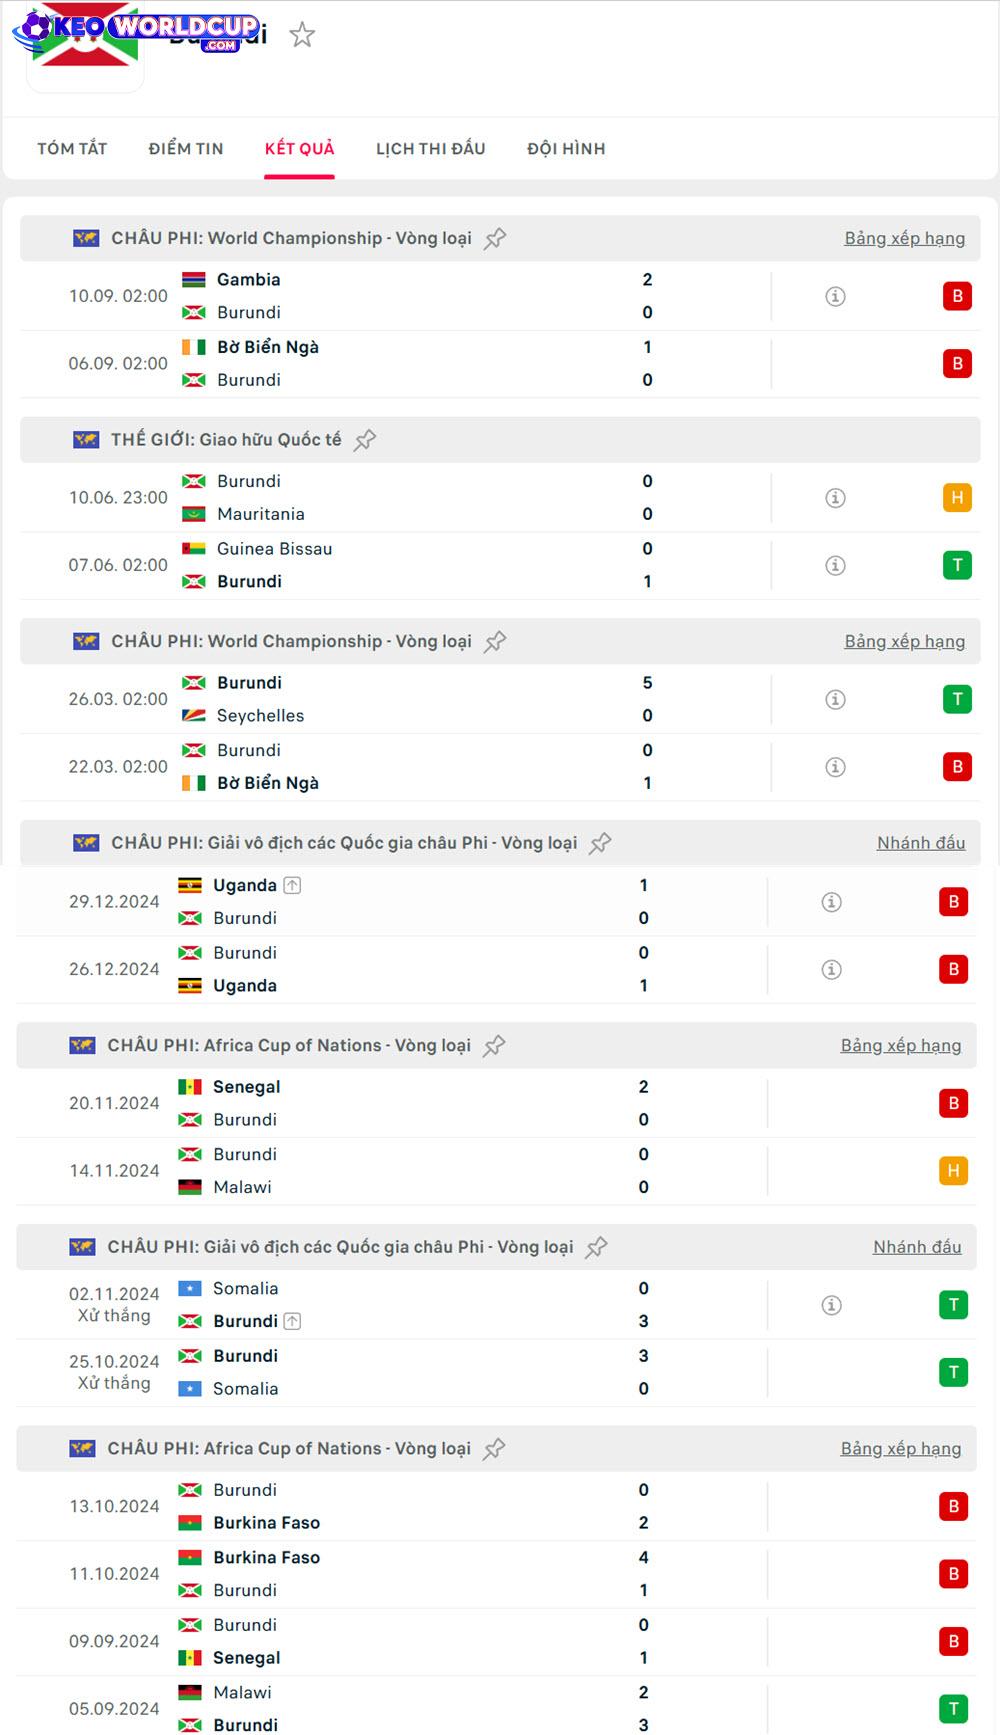Select the ĐỘI HÌNH tab

[x=566, y=149]
